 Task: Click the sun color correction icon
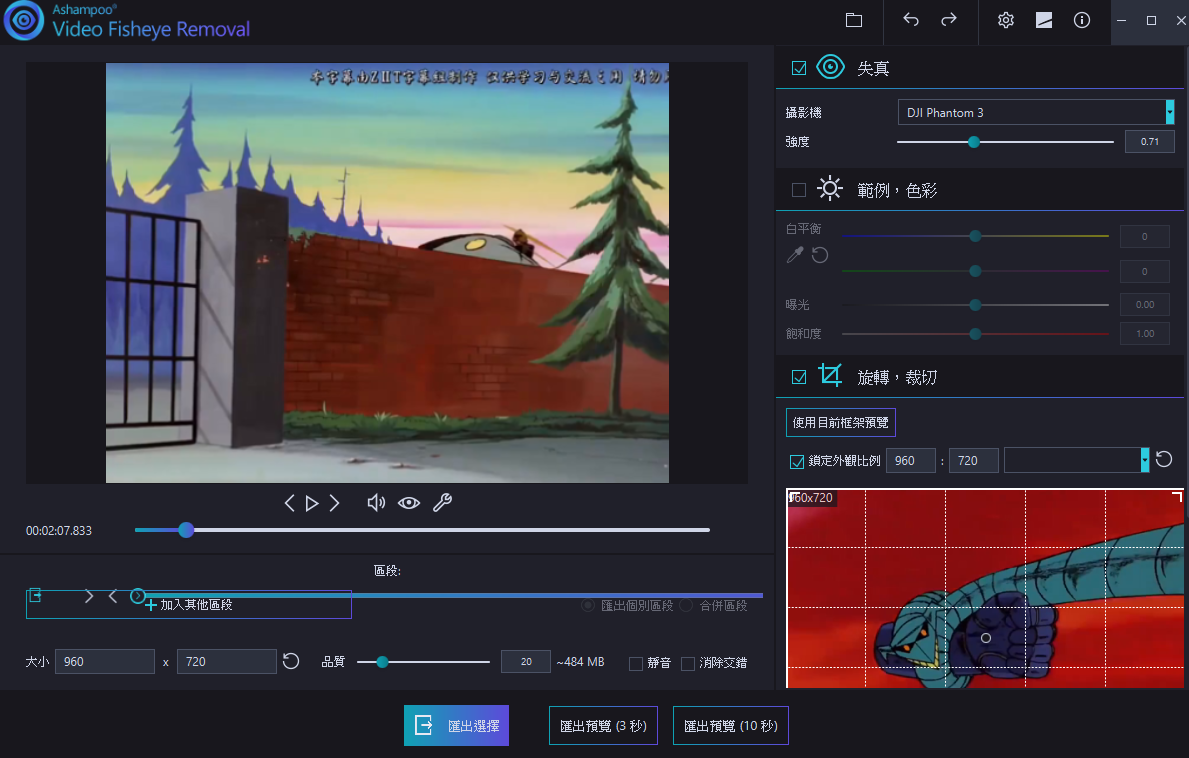coord(830,189)
